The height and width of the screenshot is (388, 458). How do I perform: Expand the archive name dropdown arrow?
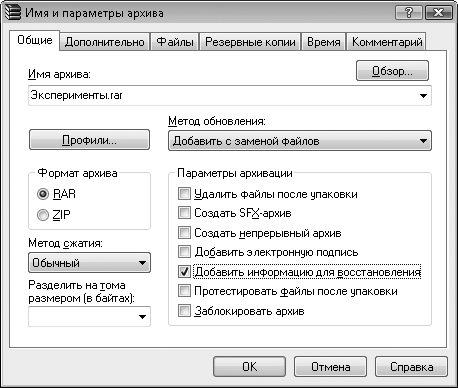click(x=423, y=96)
